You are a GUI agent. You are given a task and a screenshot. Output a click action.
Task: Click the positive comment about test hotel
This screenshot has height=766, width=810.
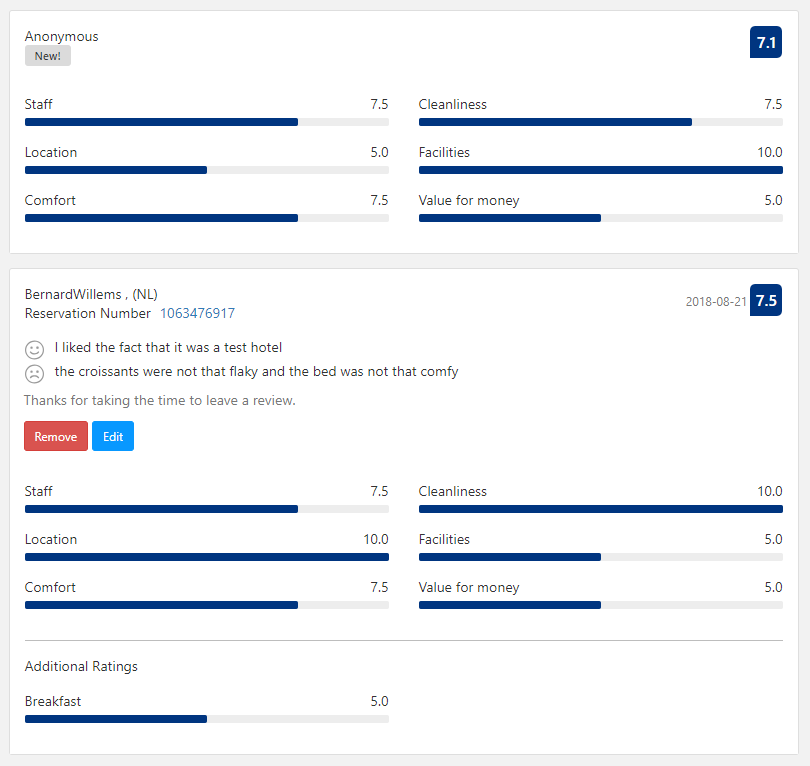[168, 347]
